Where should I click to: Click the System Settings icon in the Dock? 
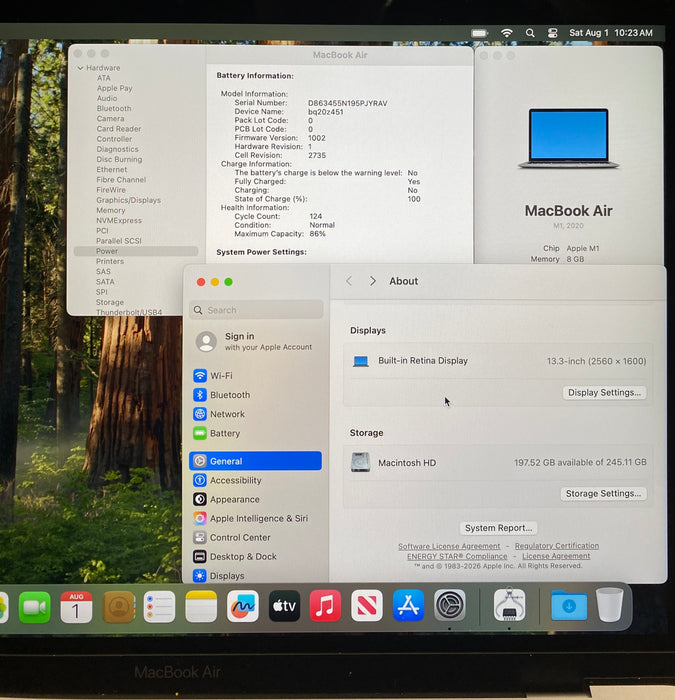[x=450, y=605]
